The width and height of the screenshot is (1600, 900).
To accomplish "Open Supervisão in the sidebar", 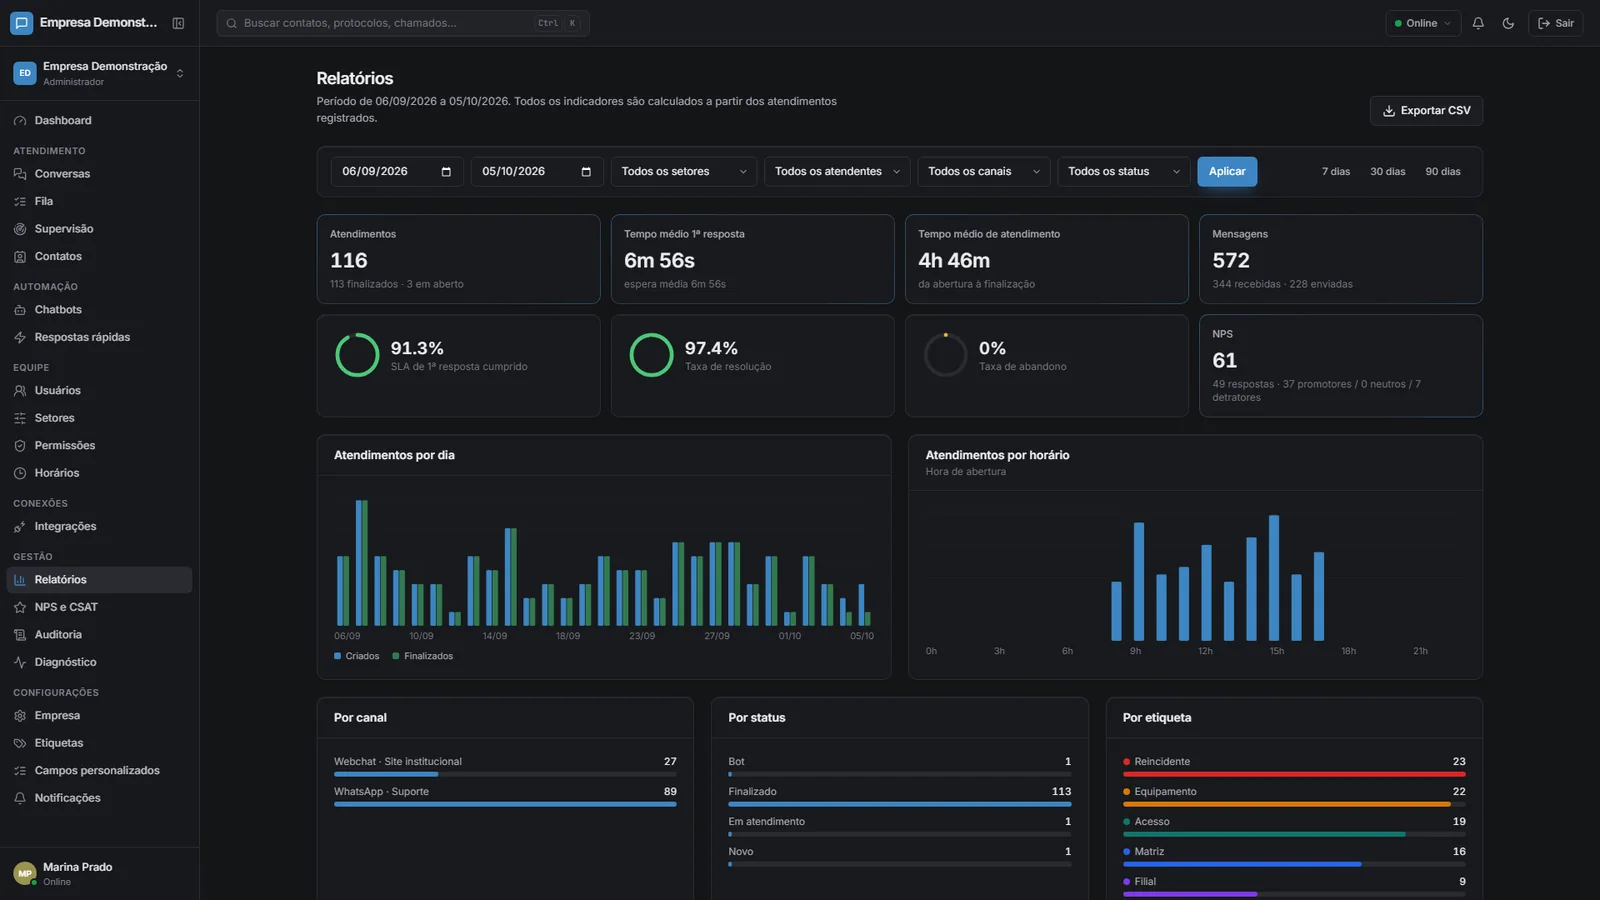I will (x=99, y=229).
